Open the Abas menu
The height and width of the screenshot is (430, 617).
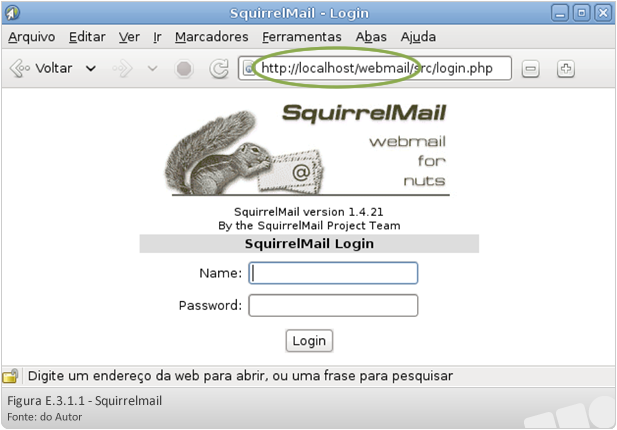(371, 37)
